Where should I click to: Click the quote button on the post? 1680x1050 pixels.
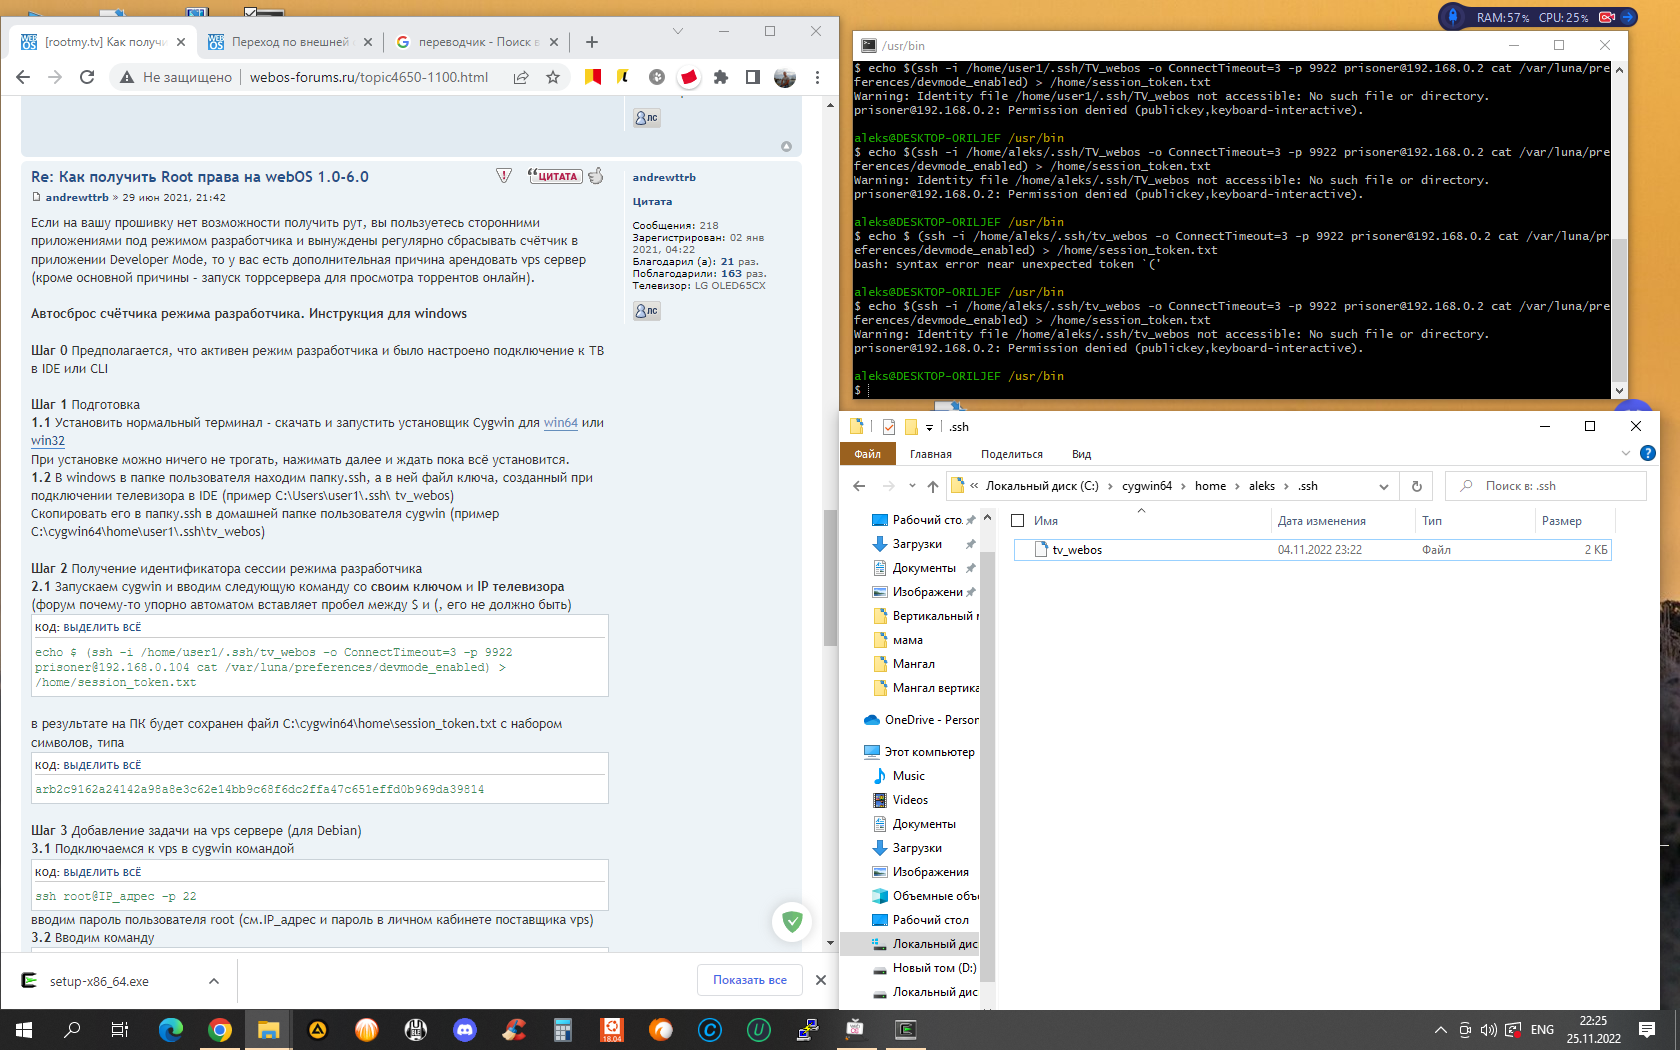click(x=555, y=176)
